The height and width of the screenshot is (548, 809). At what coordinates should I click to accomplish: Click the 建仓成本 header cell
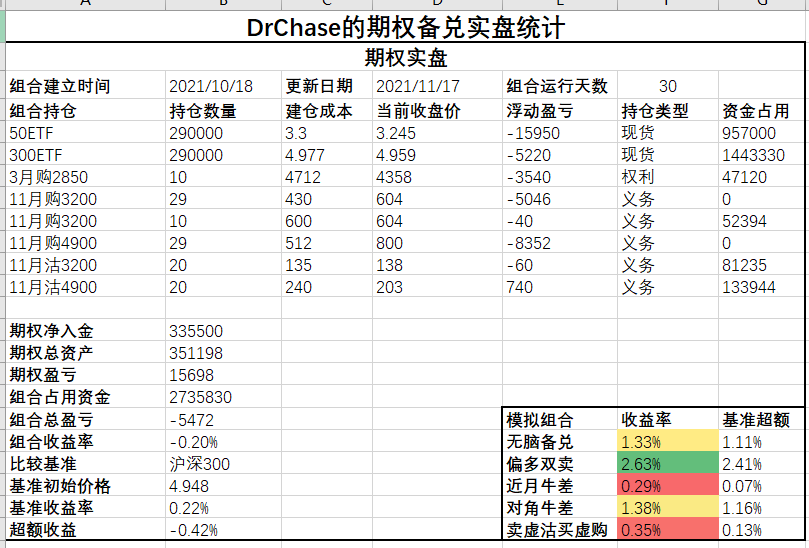click(327, 110)
